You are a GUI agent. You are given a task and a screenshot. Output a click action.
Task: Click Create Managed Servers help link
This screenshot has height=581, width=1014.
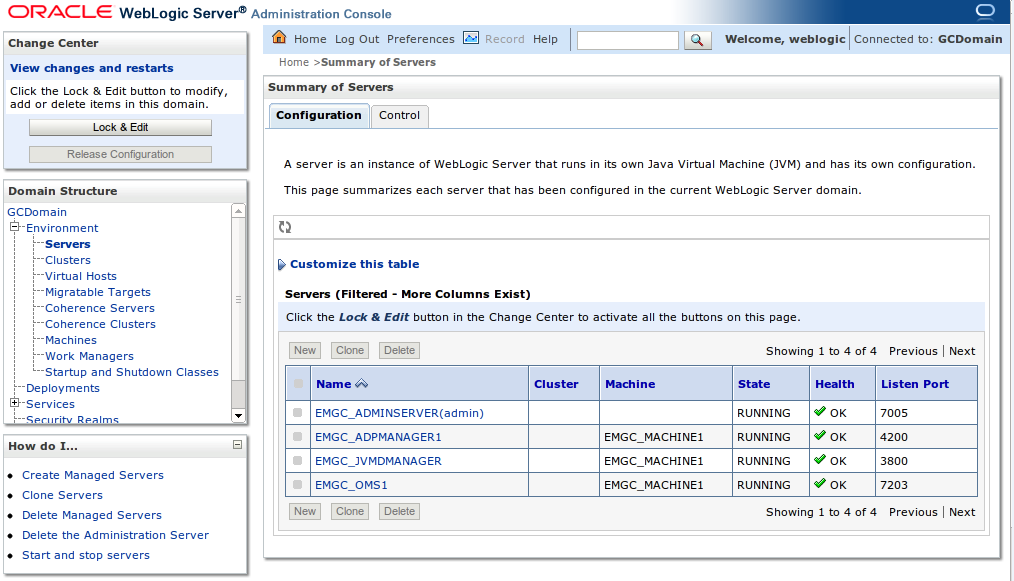click(92, 475)
